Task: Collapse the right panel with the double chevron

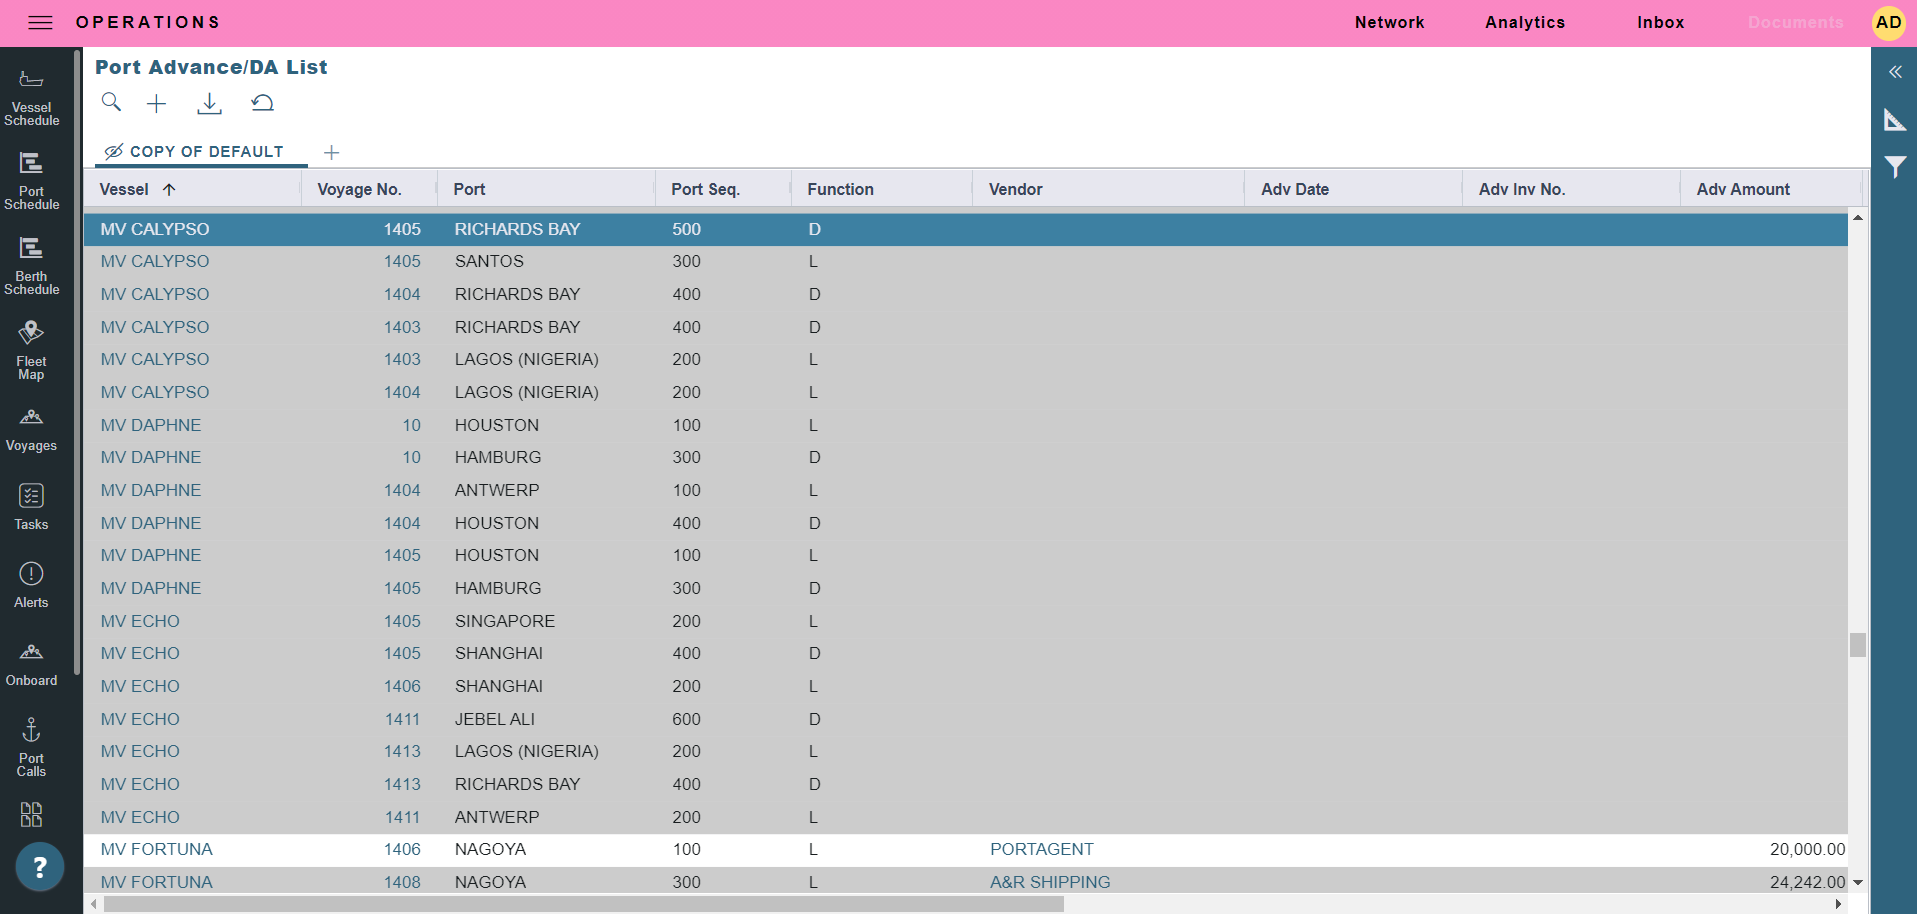Action: tap(1894, 72)
